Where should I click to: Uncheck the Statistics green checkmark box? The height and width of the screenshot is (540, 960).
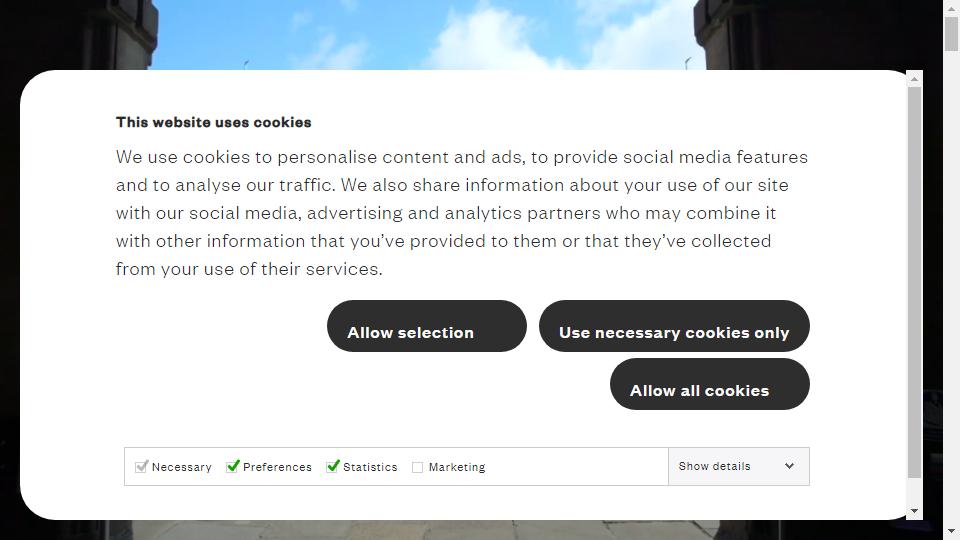(x=332, y=467)
